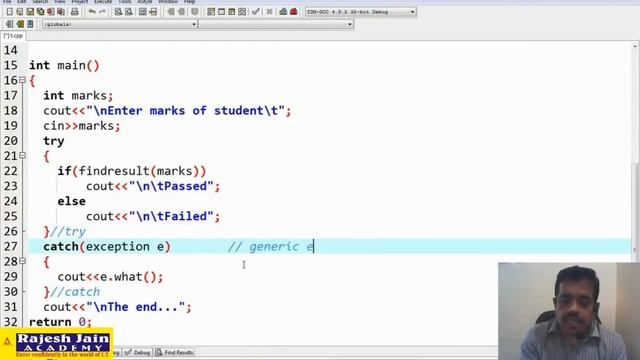Open the TDM-GCC compiler set dropdown

pos(361,12)
